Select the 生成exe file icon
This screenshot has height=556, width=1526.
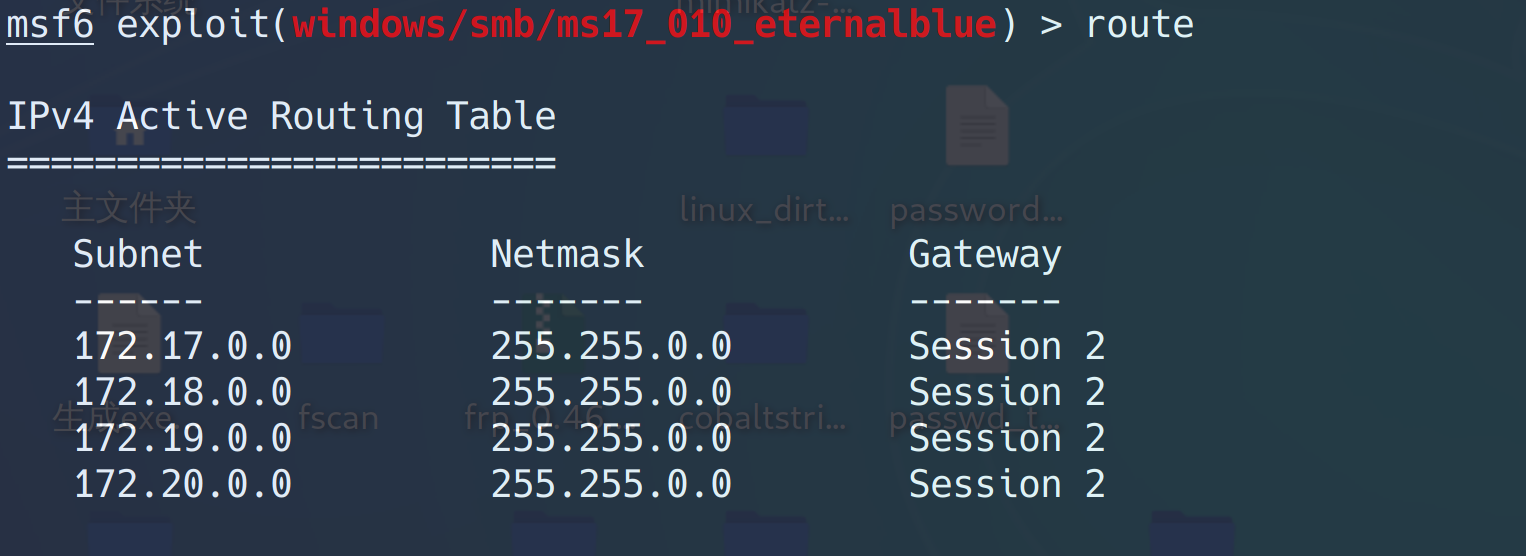click(128, 335)
